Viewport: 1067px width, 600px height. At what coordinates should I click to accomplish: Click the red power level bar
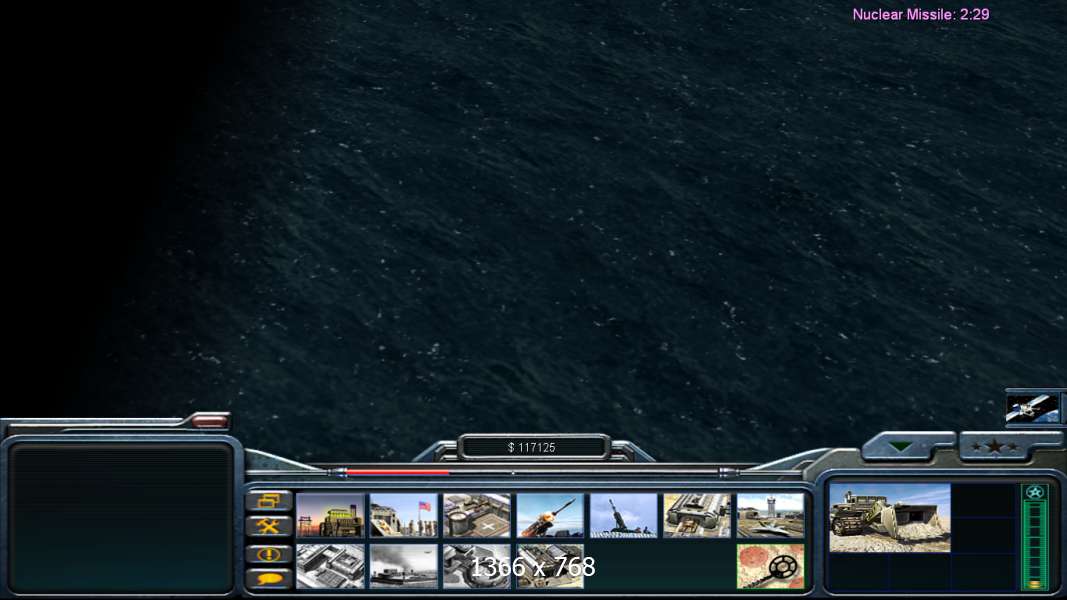397,471
